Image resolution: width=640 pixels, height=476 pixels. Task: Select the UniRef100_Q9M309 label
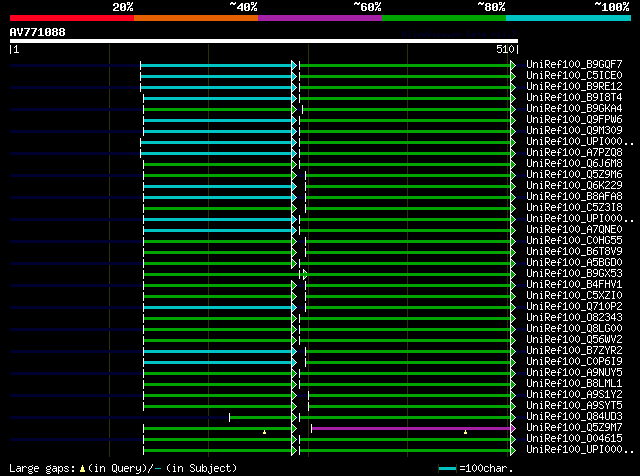click(574, 131)
